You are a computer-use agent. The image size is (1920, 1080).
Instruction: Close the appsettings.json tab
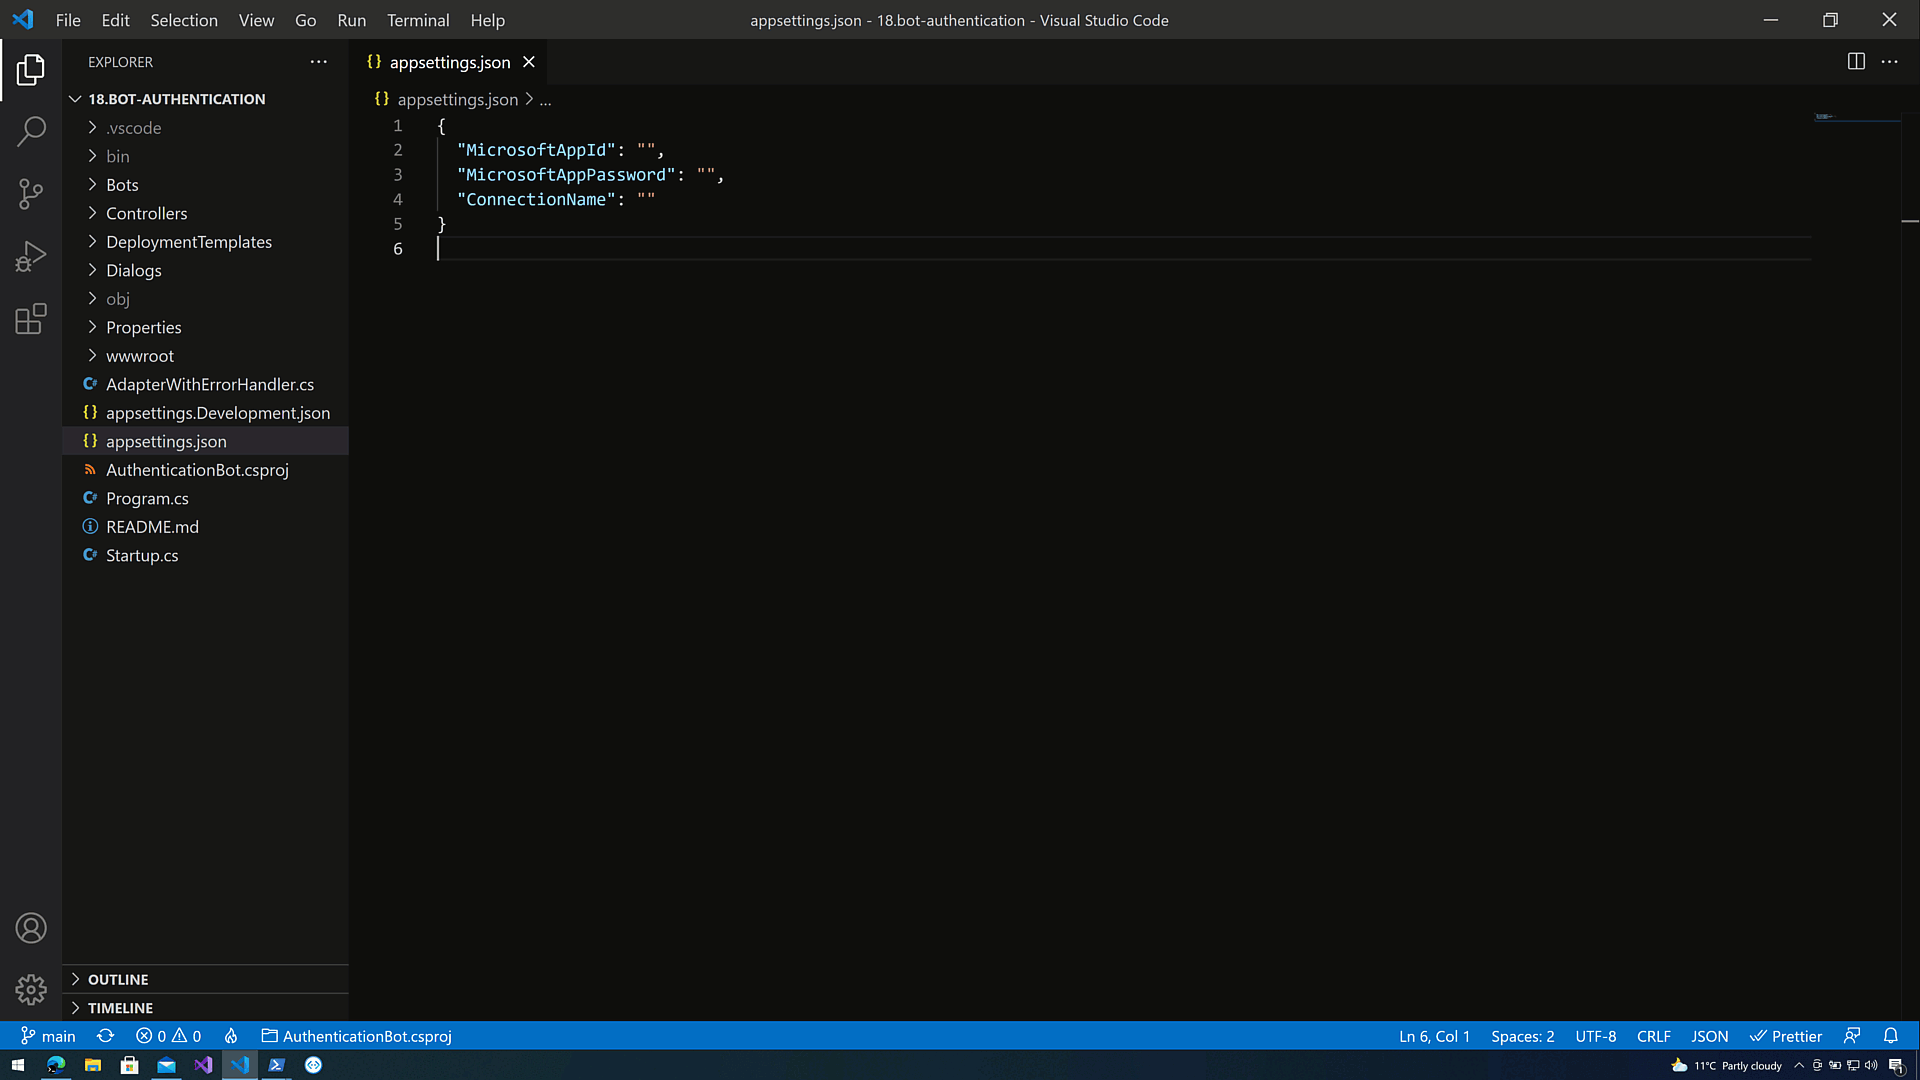point(529,62)
